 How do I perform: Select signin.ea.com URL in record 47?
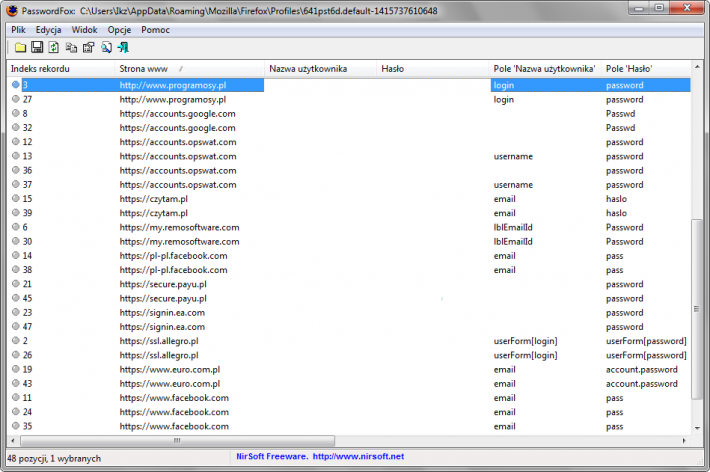point(162,327)
